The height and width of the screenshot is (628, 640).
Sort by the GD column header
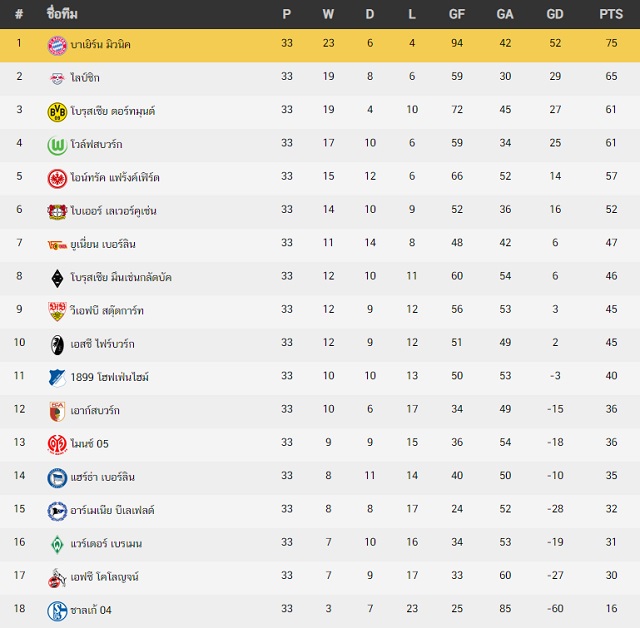point(555,14)
